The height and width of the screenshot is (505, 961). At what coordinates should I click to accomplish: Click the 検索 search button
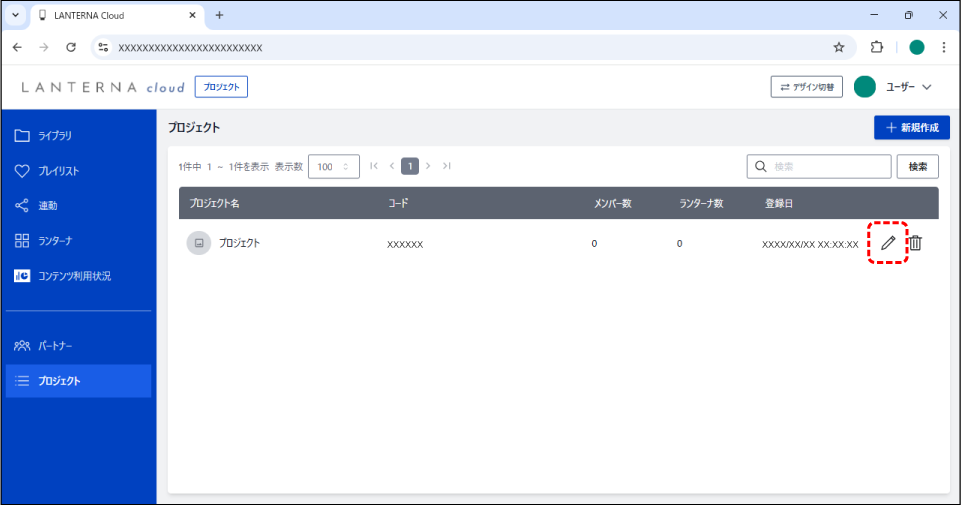click(917, 166)
